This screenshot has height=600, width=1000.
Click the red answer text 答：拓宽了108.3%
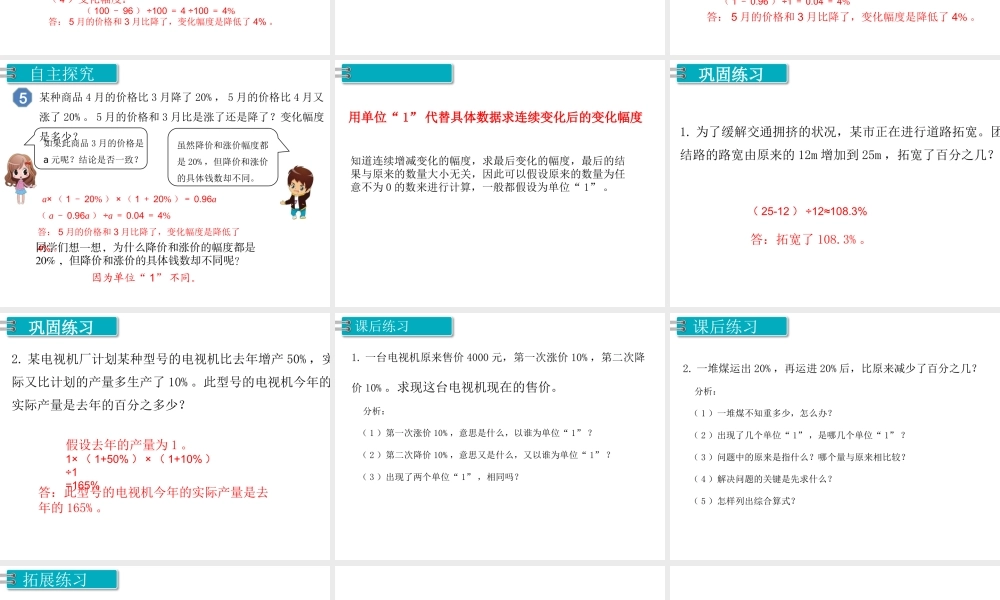pyautogui.click(x=808, y=239)
